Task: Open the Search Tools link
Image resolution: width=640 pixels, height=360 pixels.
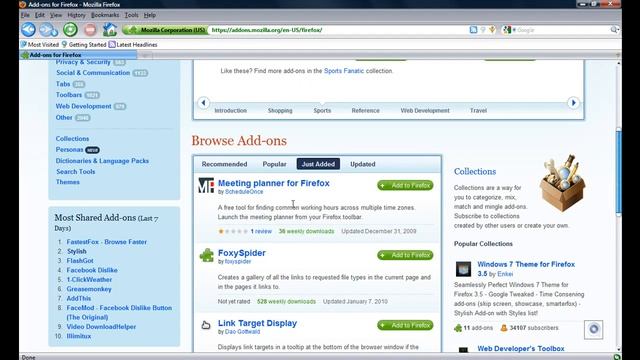Action: (x=76, y=172)
